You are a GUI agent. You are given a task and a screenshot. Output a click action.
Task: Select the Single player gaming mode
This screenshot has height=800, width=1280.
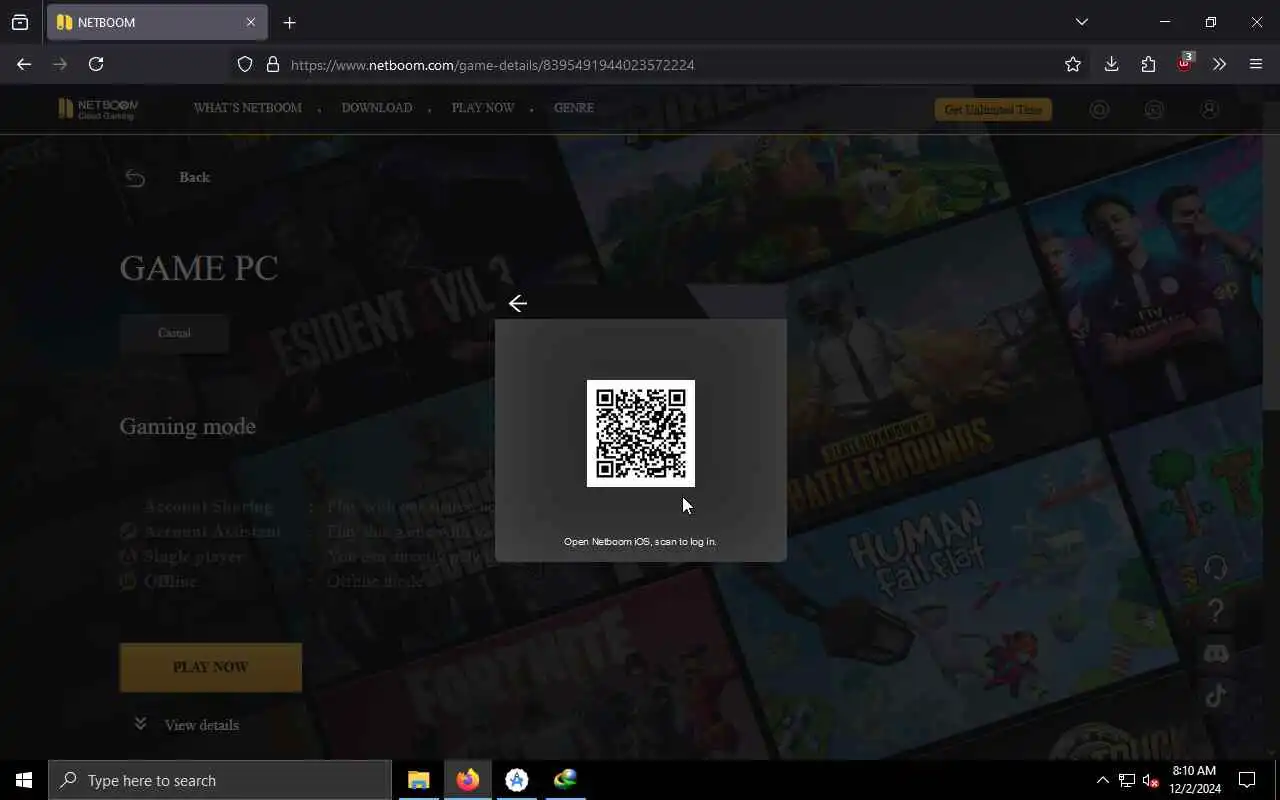coord(193,557)
